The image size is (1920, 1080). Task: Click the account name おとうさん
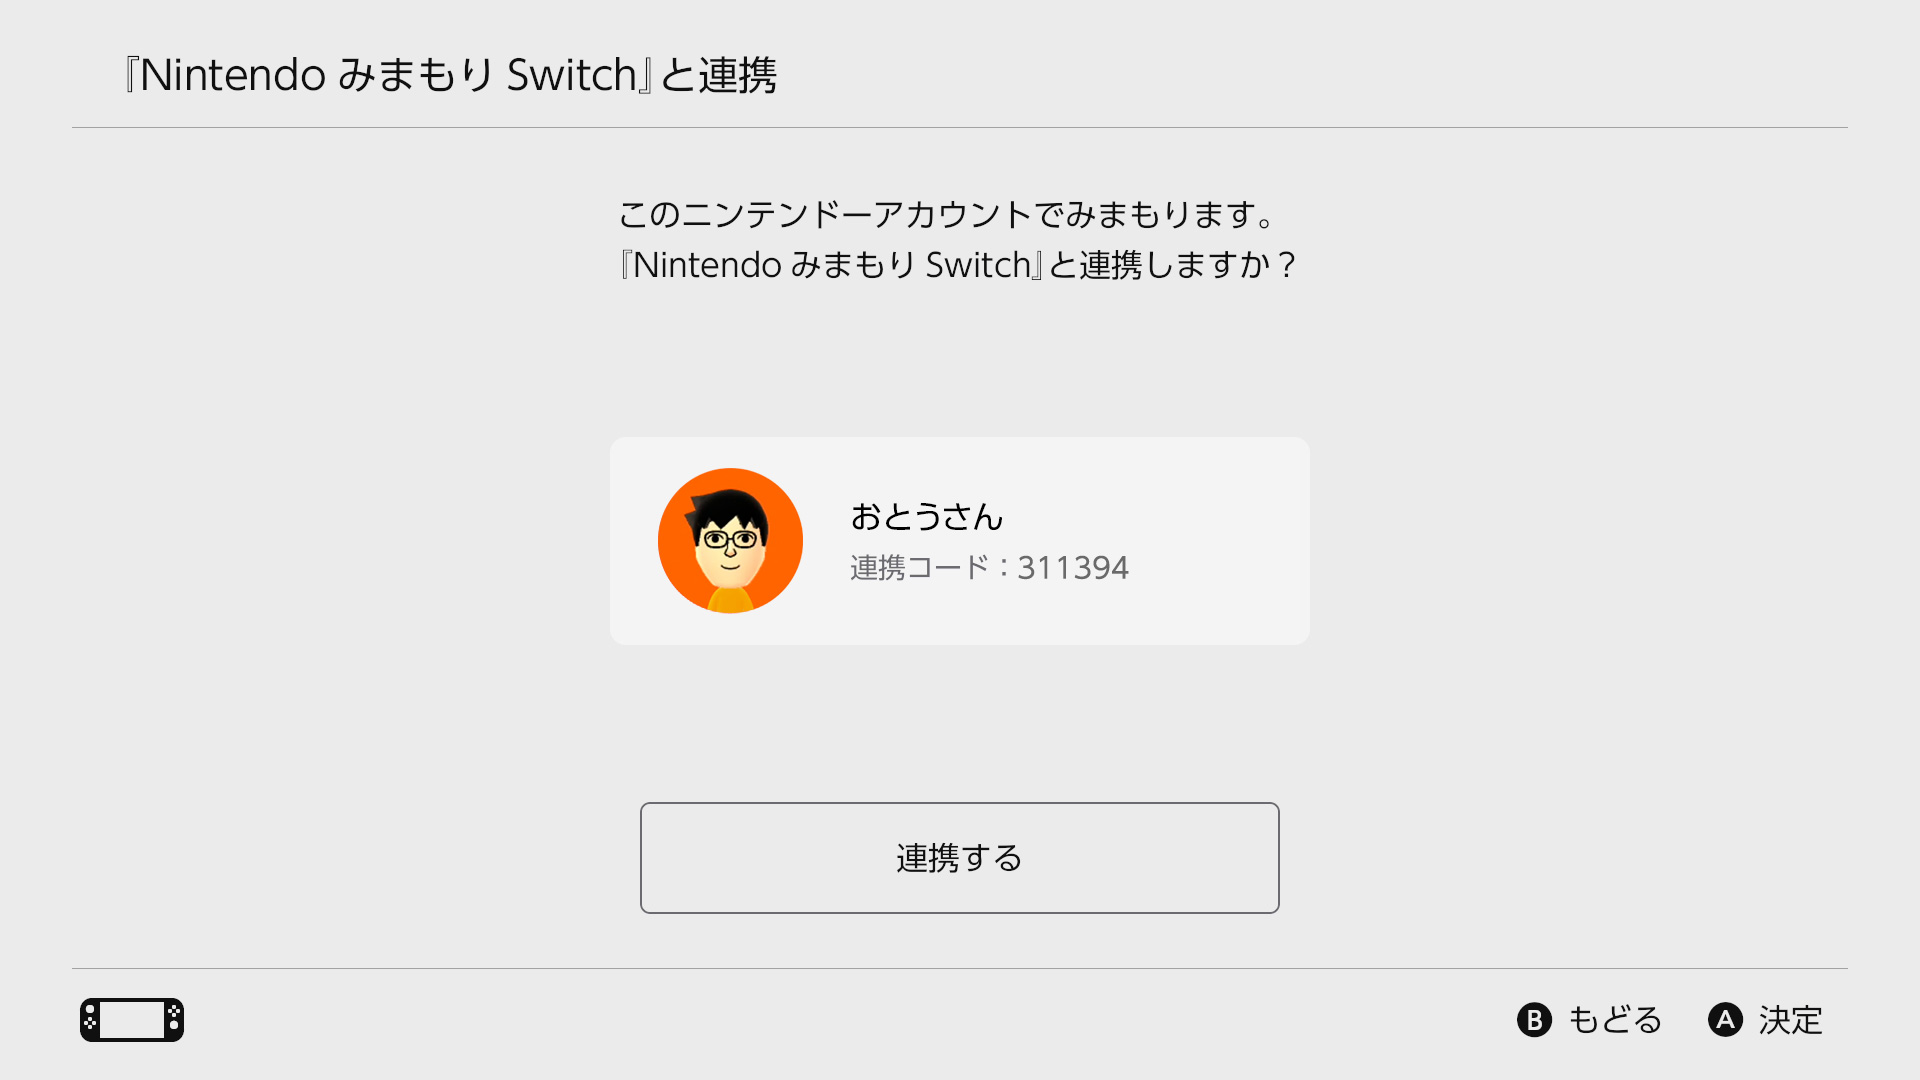pyautogui.click(x=926, y=517)
